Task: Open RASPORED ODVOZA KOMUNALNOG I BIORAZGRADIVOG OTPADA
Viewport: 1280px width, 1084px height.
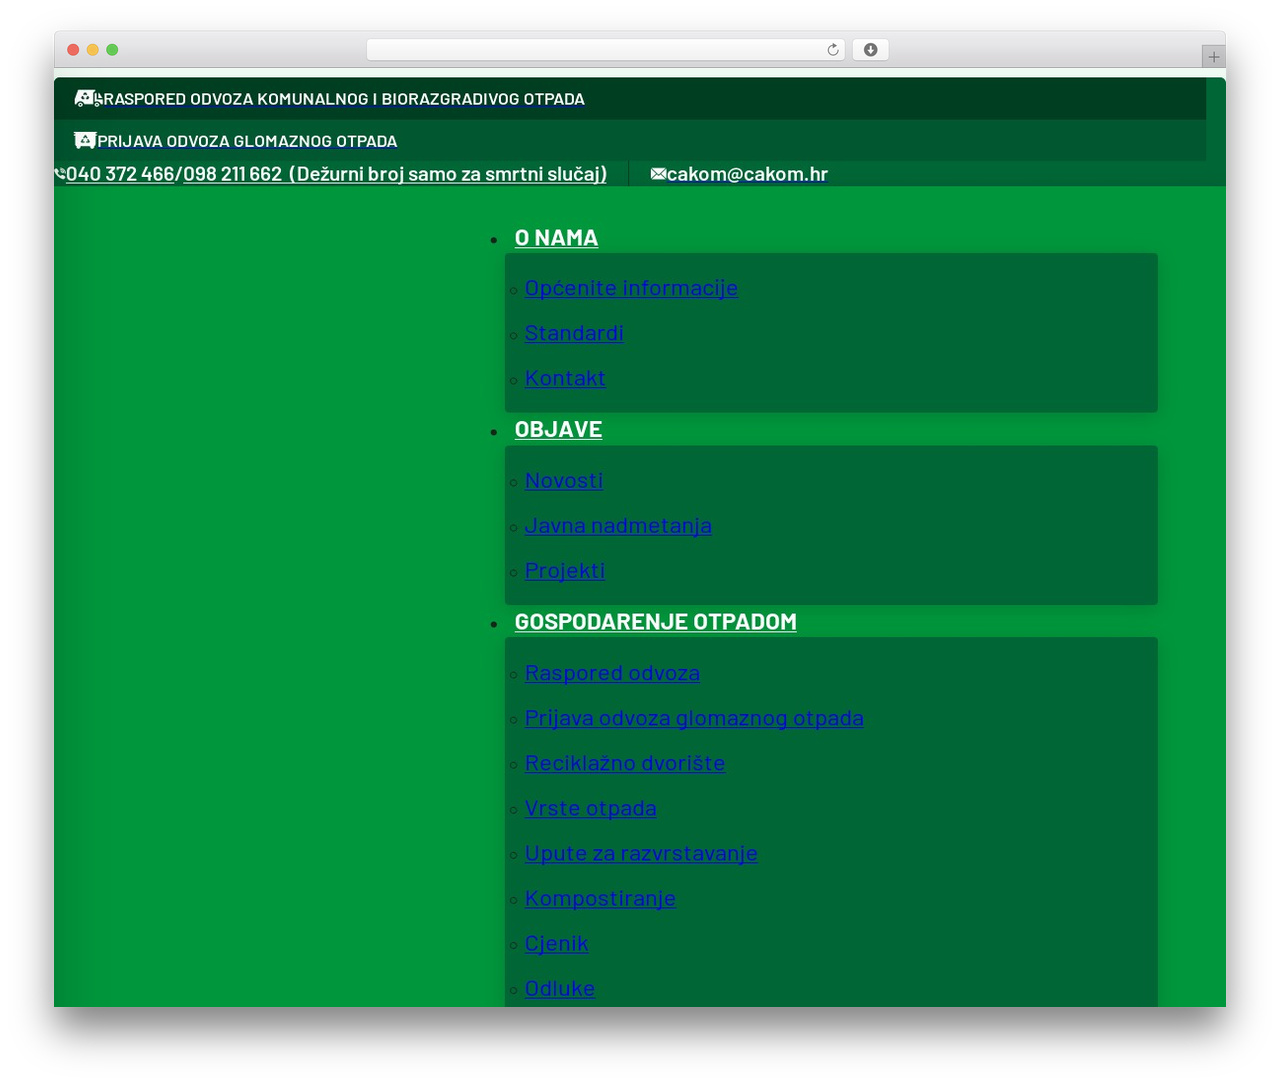Action: 343,99
